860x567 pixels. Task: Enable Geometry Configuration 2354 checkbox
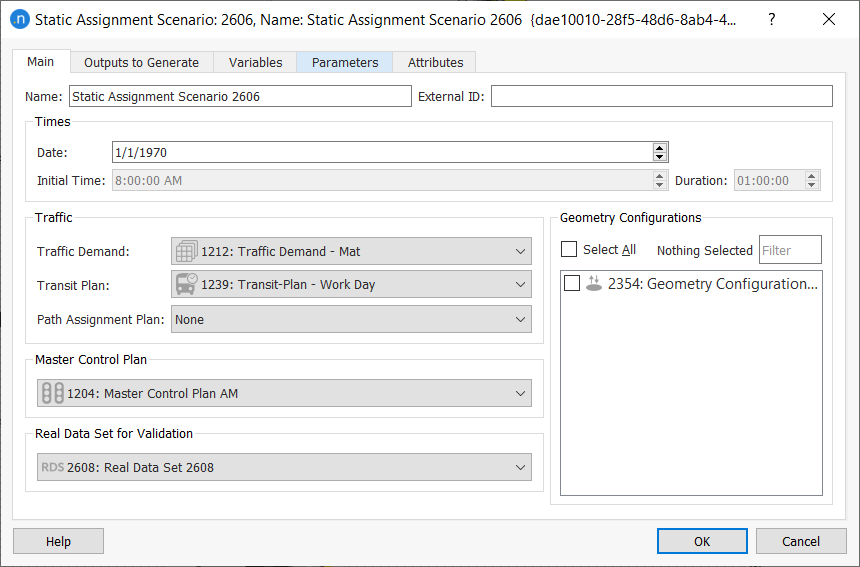572,284
